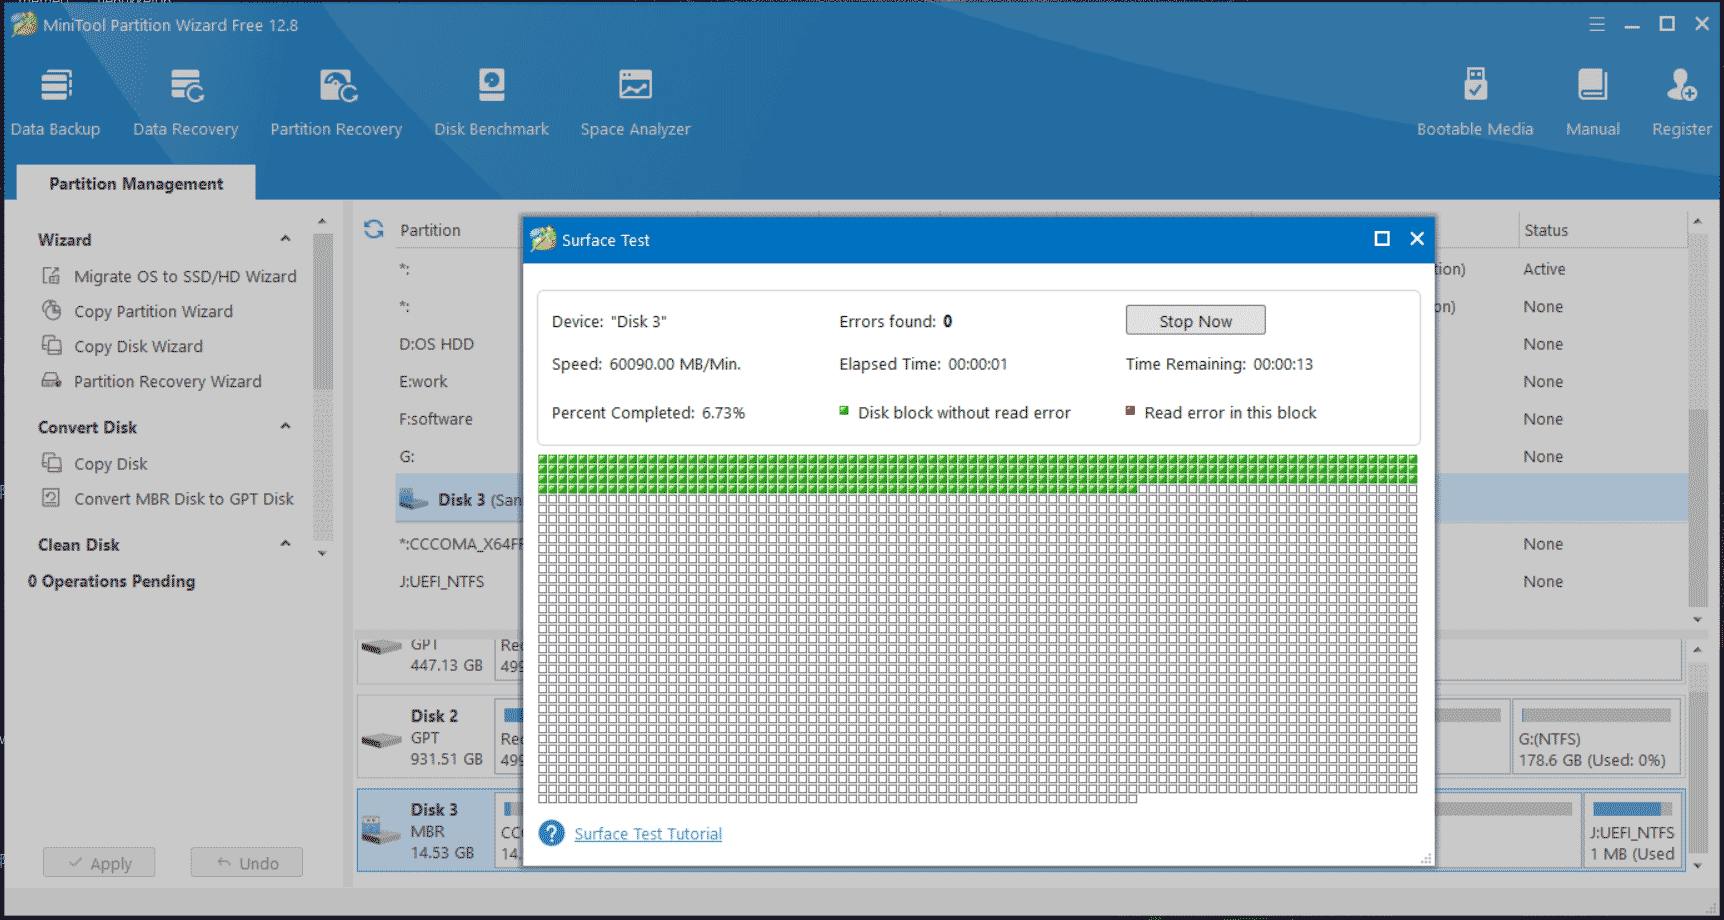Click the Disk 3 drive icon in the disk map

click(380, 830)
